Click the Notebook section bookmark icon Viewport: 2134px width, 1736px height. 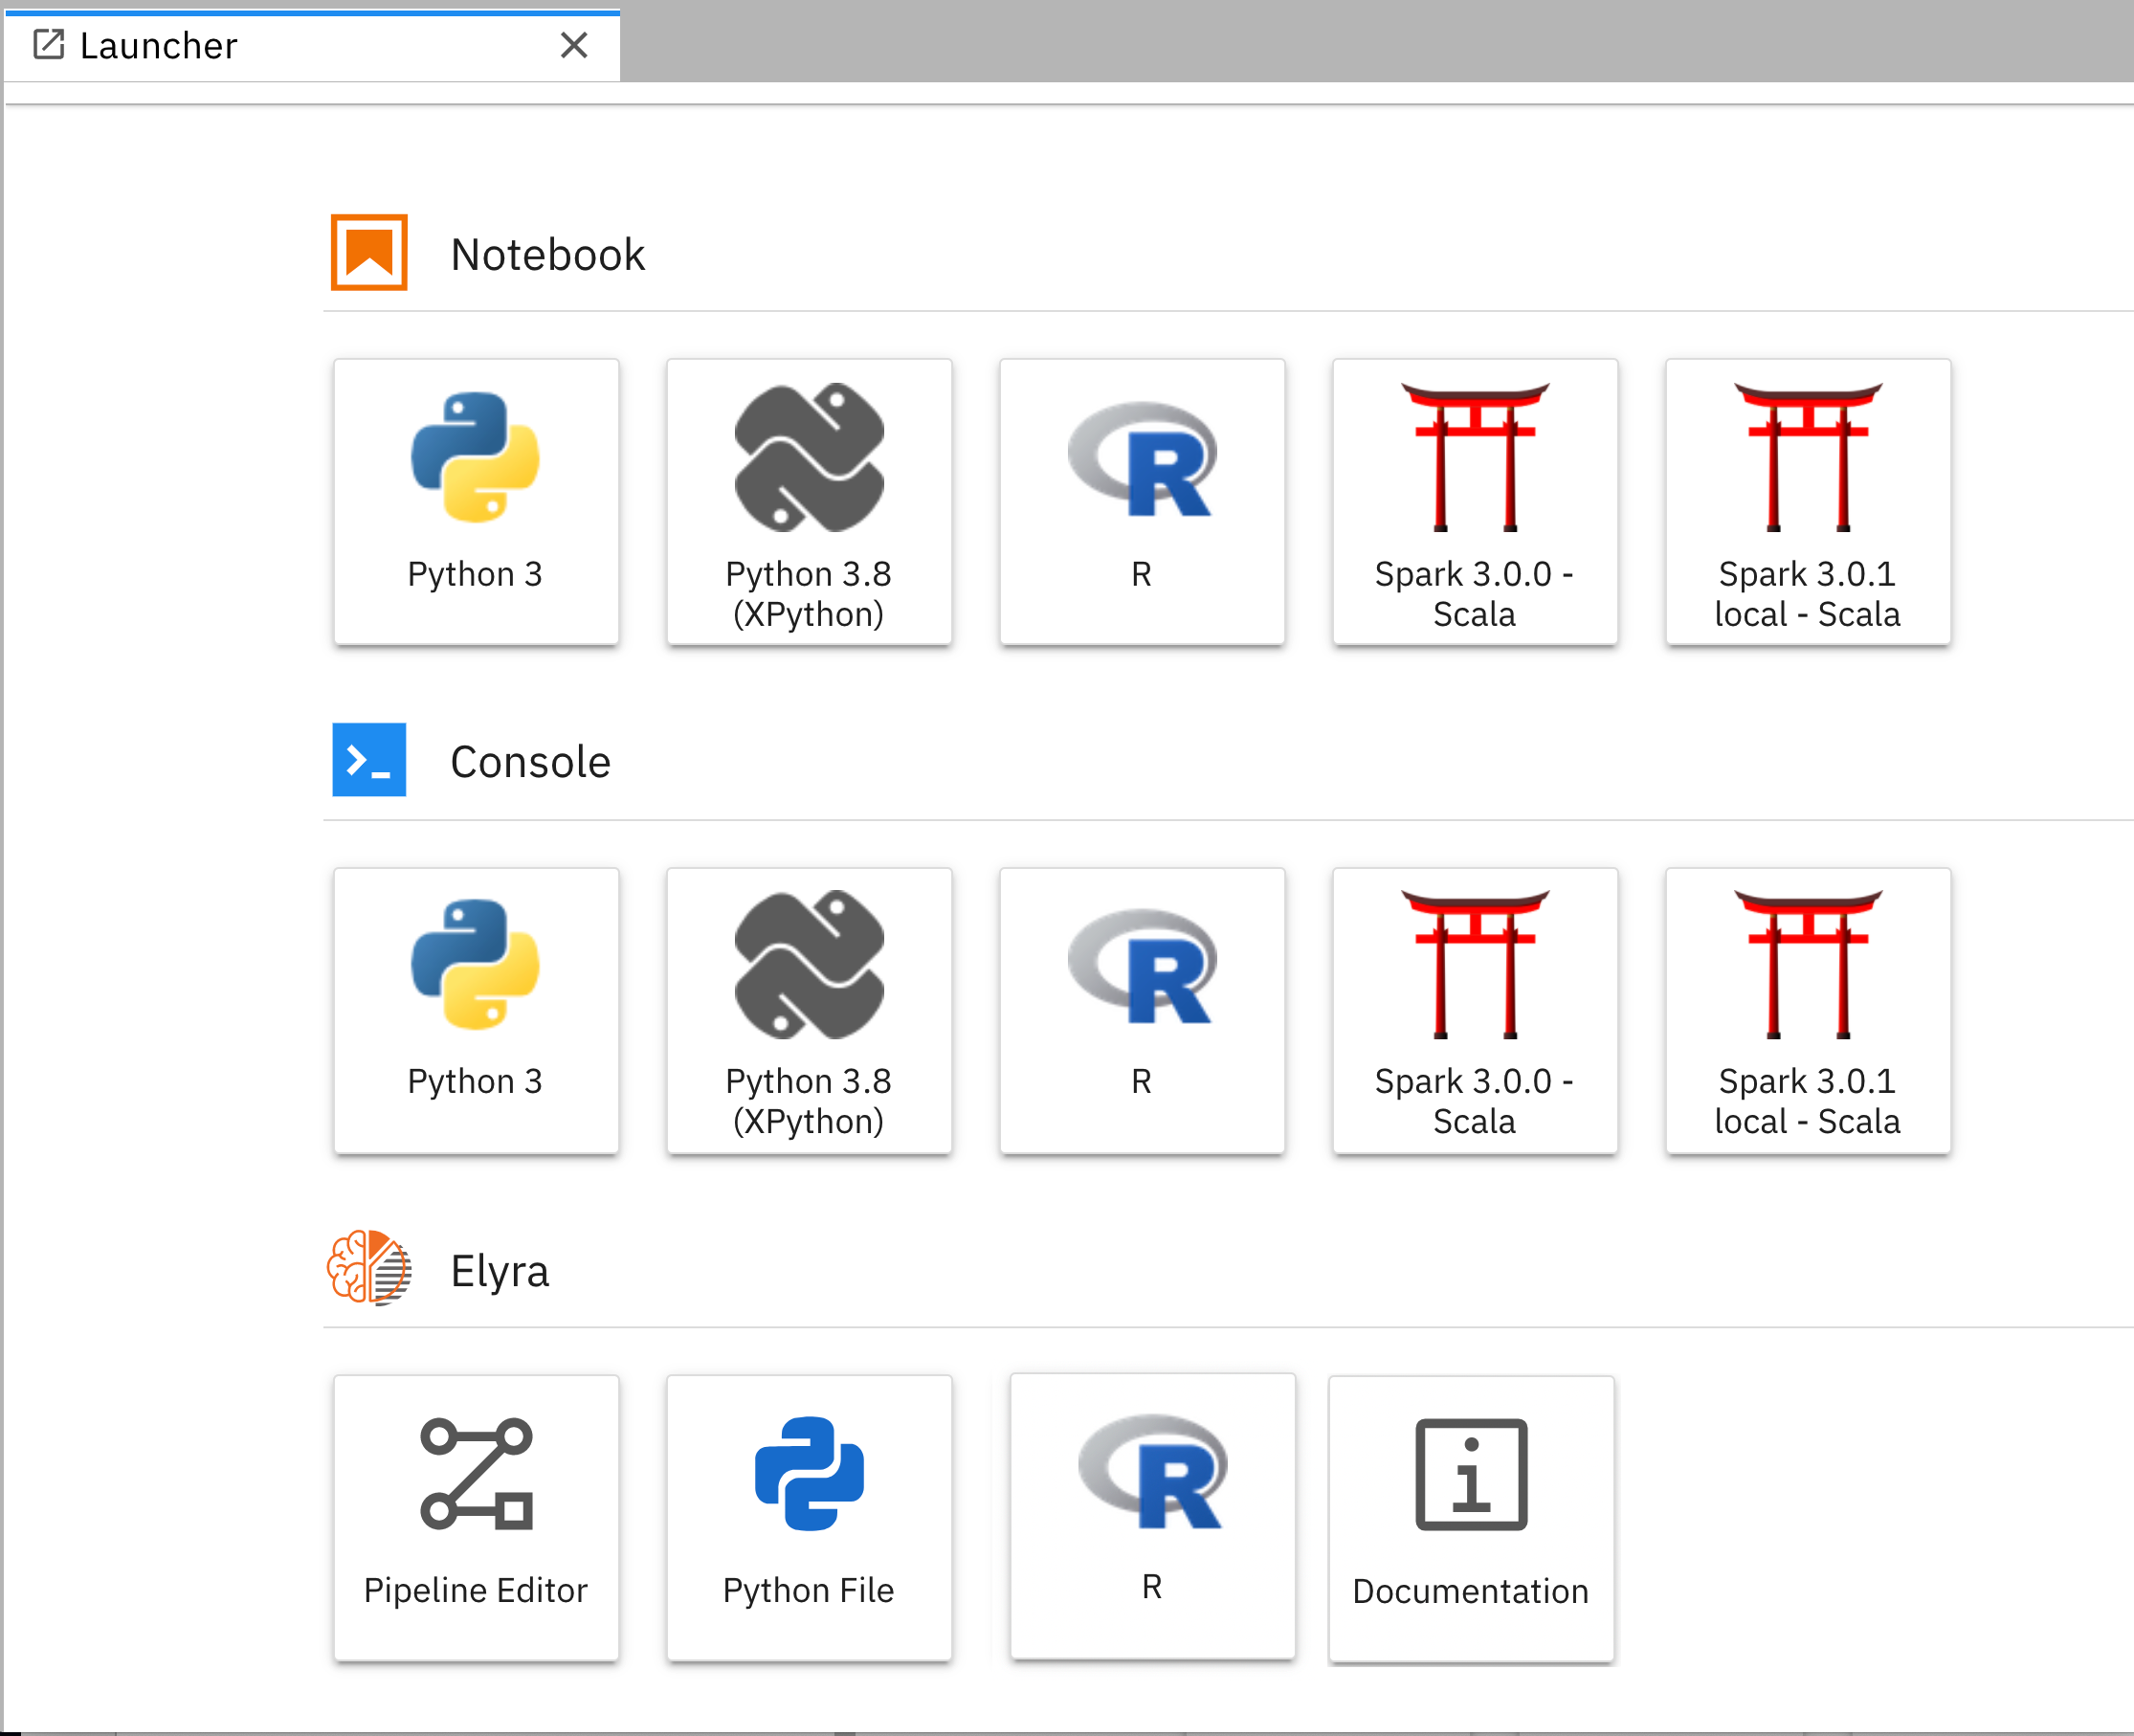click(368, 253)
